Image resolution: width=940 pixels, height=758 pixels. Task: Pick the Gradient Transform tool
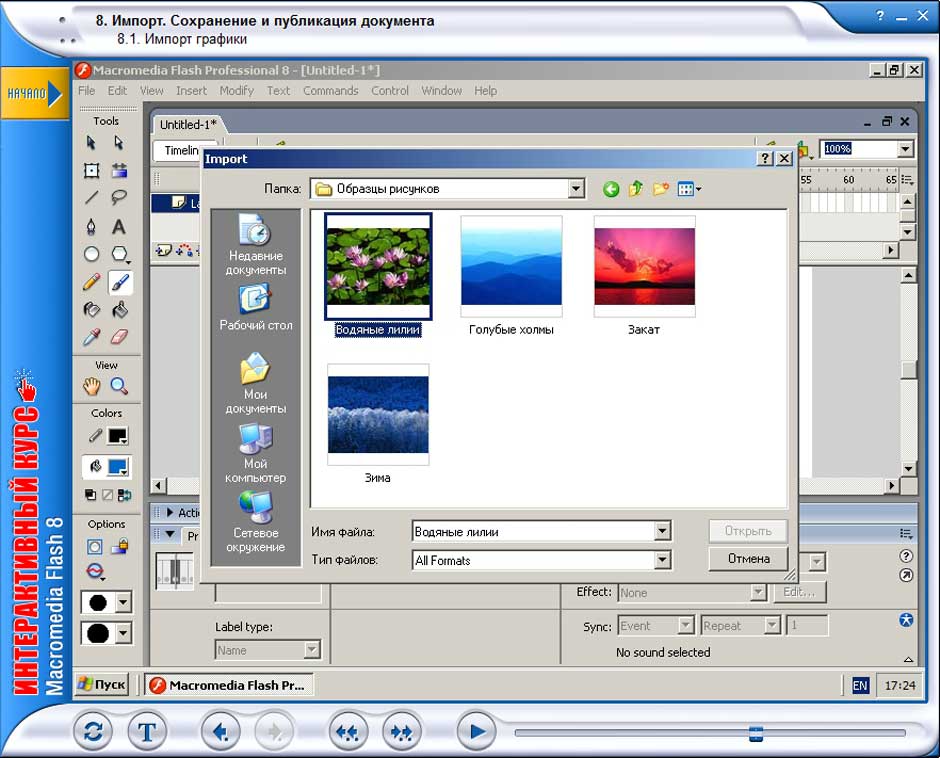tap(119, 171)
